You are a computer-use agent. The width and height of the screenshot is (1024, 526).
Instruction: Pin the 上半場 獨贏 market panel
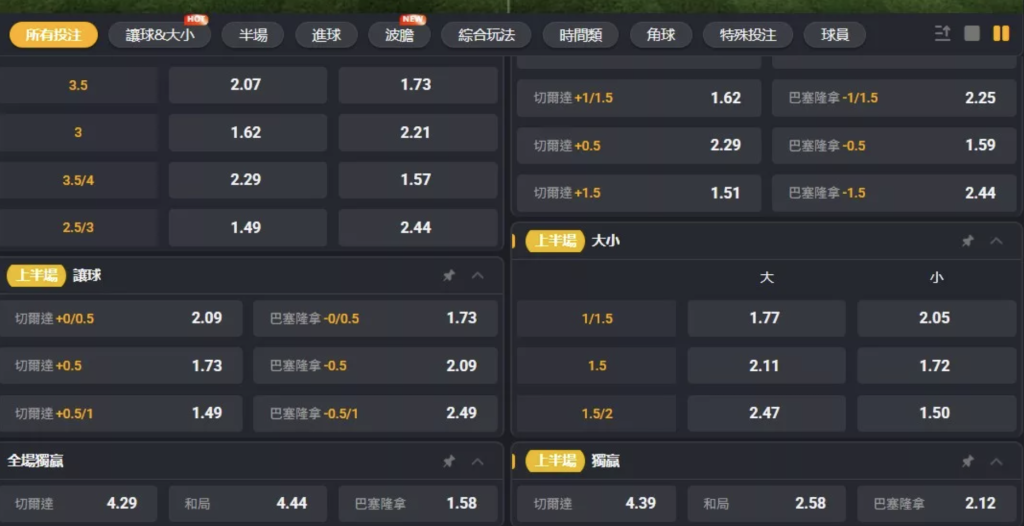(967, 461)
